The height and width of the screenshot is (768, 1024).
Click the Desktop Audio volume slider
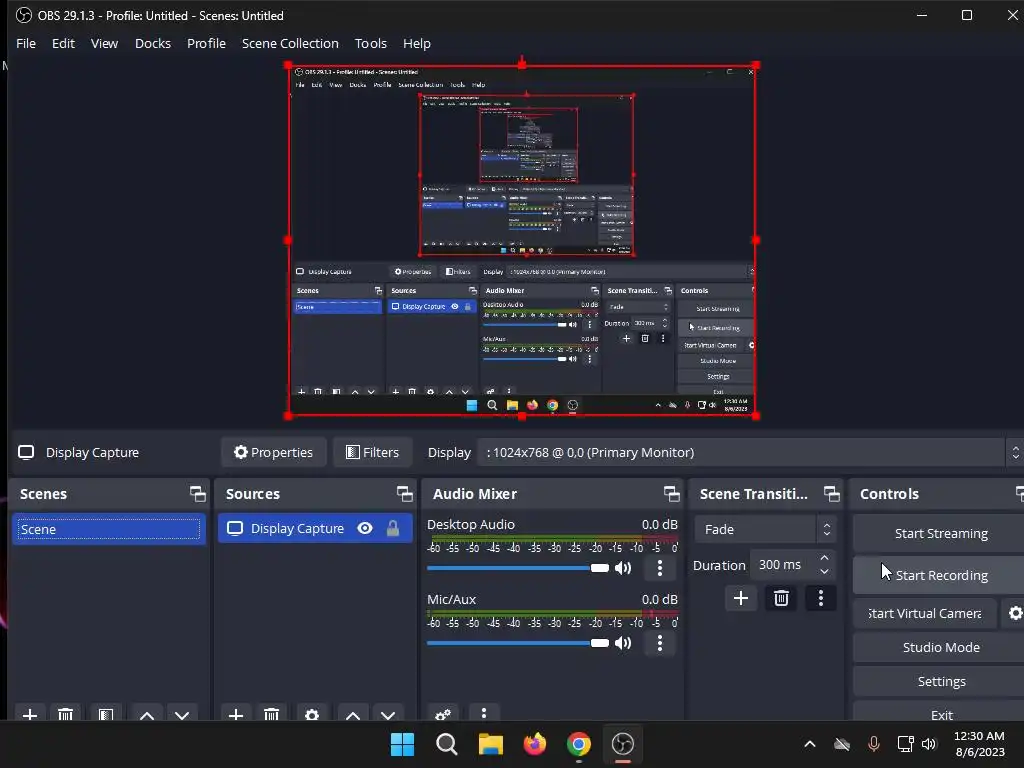(x=518, y=568)
